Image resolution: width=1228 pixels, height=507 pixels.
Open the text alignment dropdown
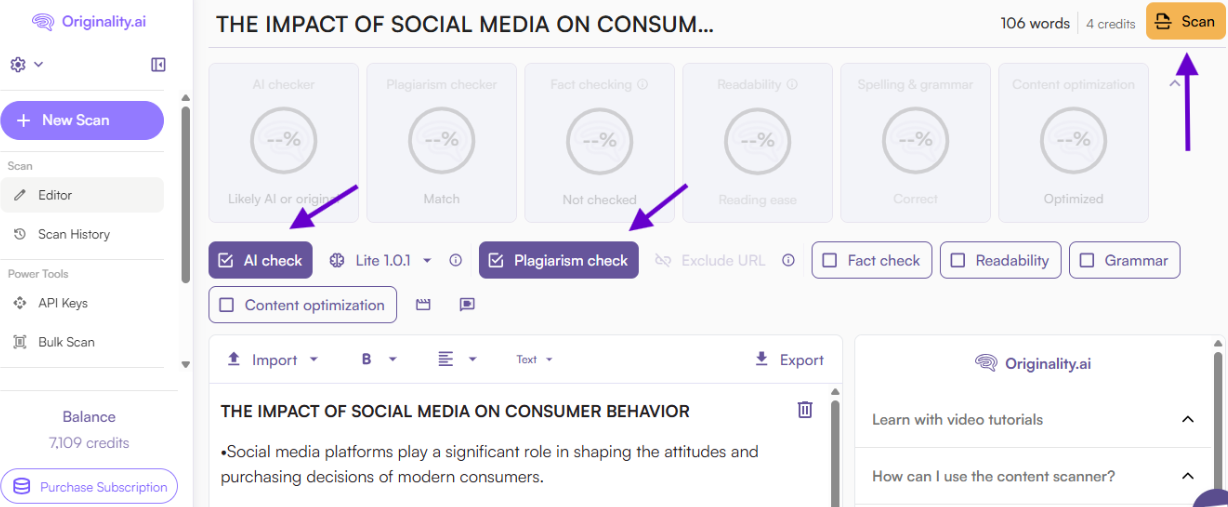click(x=457, y=360)
